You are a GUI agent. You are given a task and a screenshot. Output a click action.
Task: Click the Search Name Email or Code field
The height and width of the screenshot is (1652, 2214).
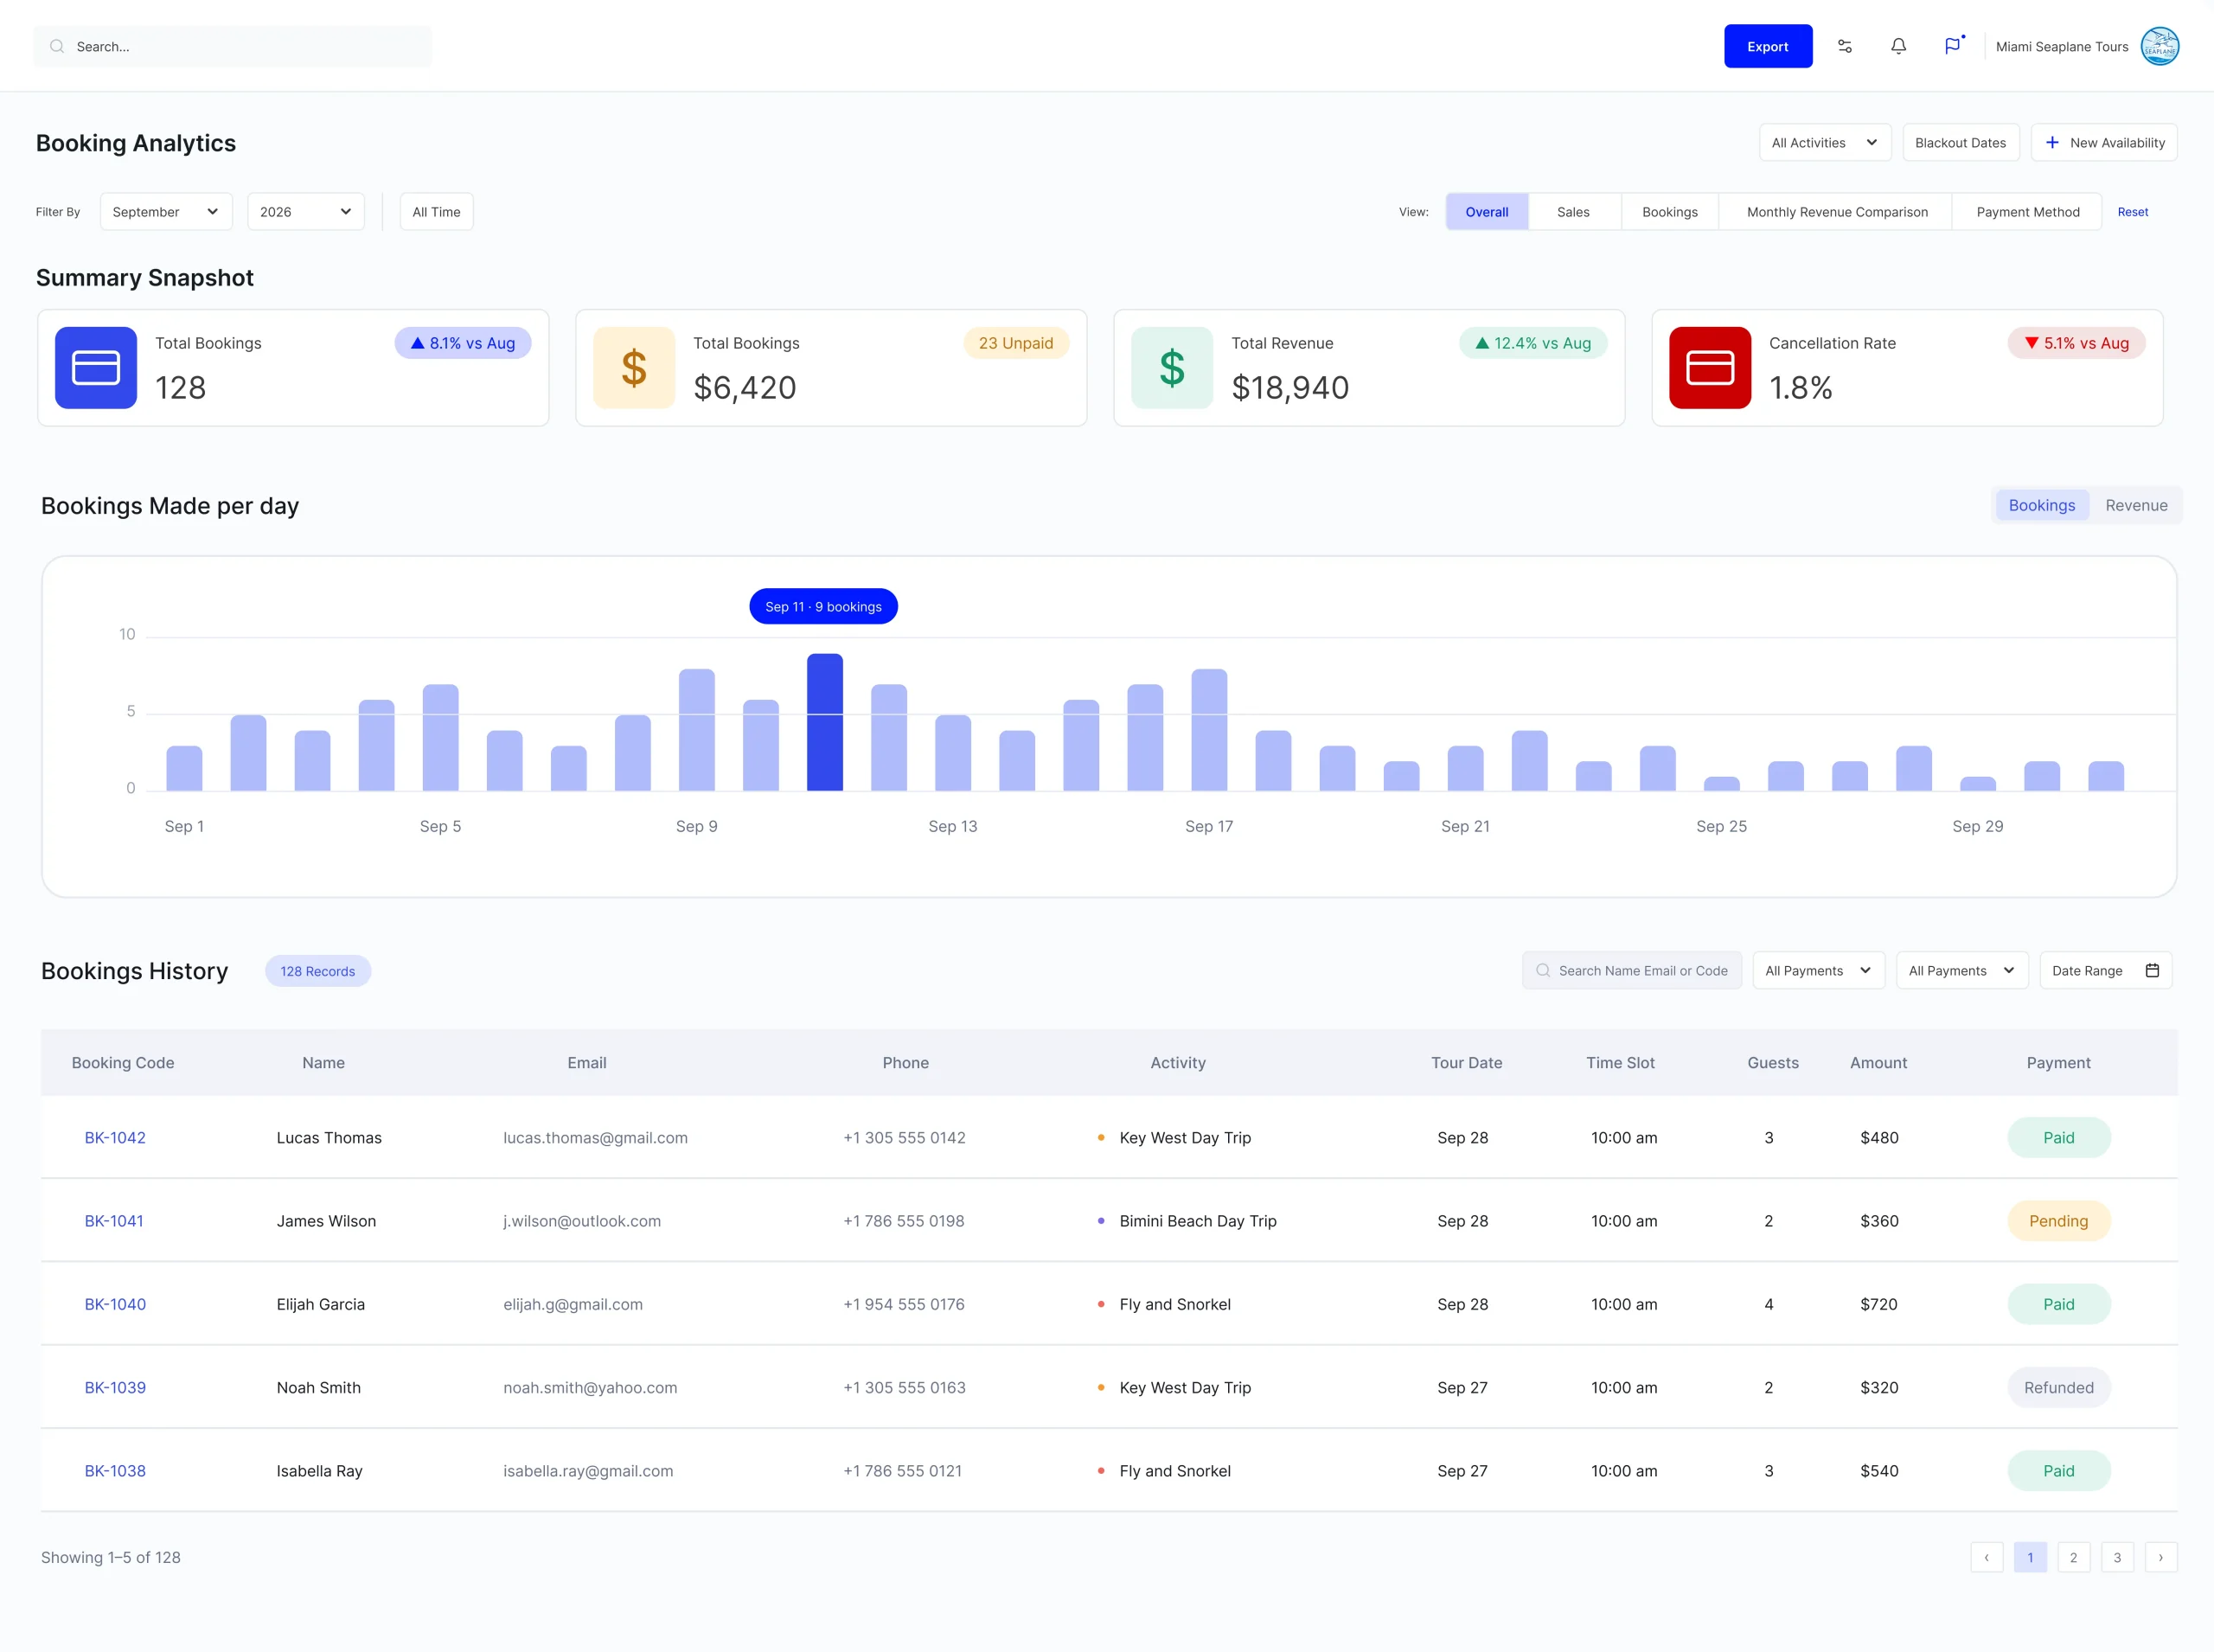point(1631,970)
